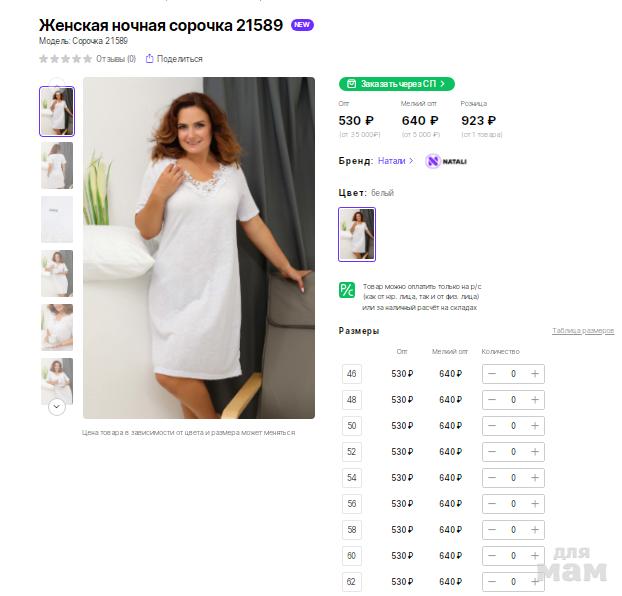Screen dimensions: 622x596
Task: Choose the white color swatch
Action: pos(357,234)
